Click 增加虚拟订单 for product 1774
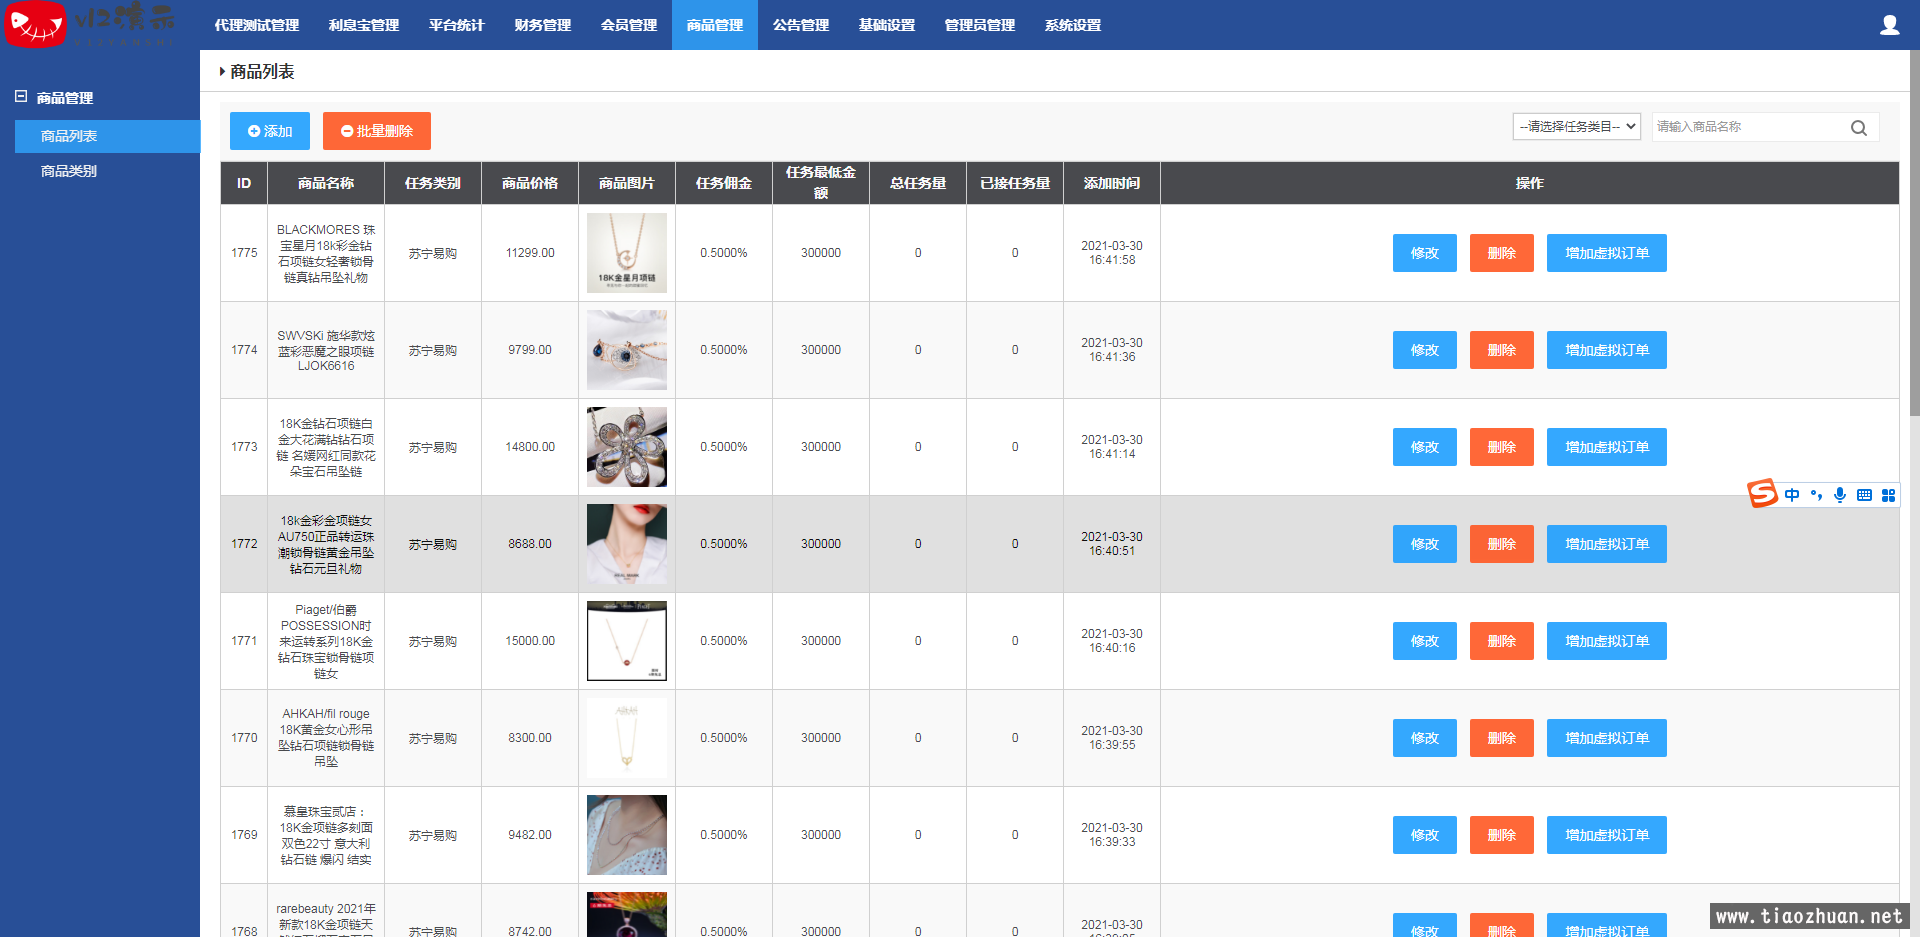Screen dimensions: 1920x937 pos(1607,350)
